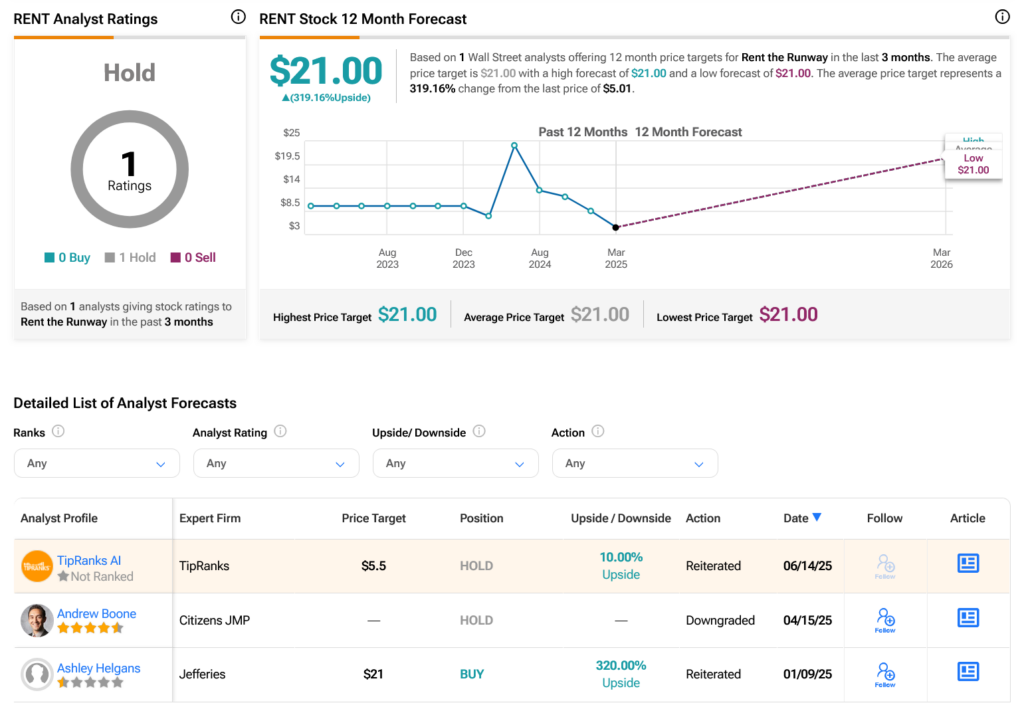Expand the Analyst Rating dropdown
The width and height of the screenshot is (1024, 711).
point(275,463)
